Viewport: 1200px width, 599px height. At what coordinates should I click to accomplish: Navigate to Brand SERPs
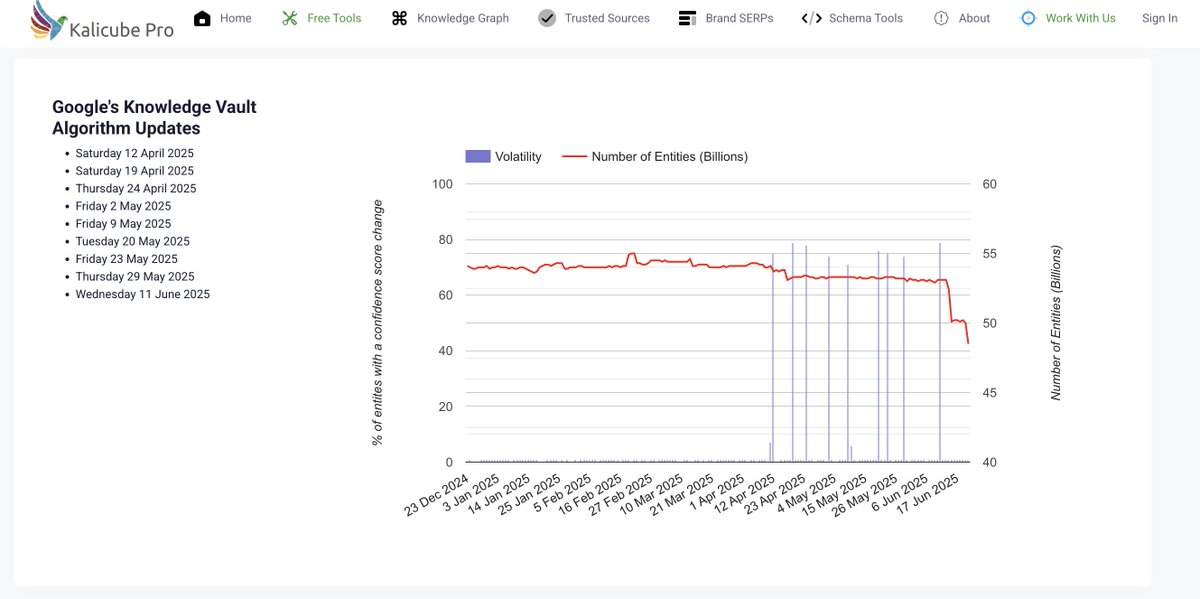tap(739, 18)
